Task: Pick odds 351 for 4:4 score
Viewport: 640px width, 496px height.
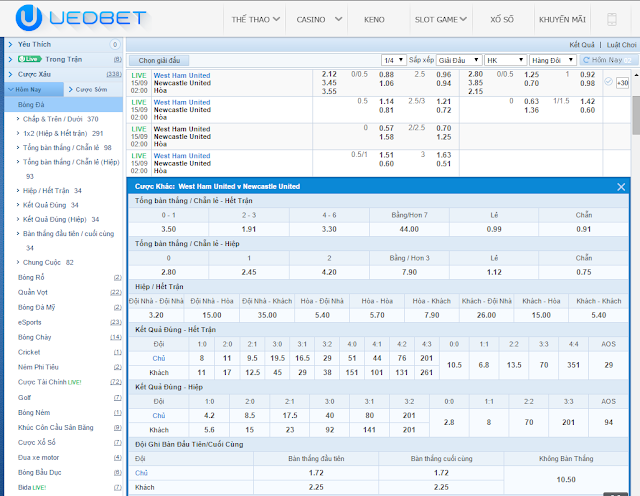Action: [573, 365]
